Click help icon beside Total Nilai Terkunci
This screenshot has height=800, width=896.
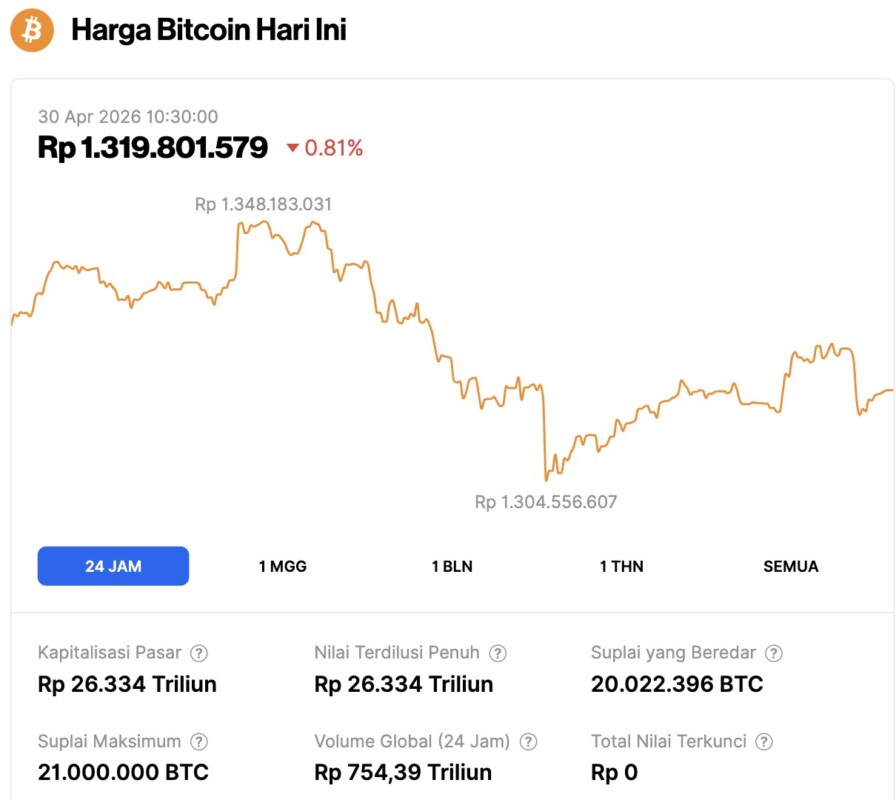click(764, 742)
